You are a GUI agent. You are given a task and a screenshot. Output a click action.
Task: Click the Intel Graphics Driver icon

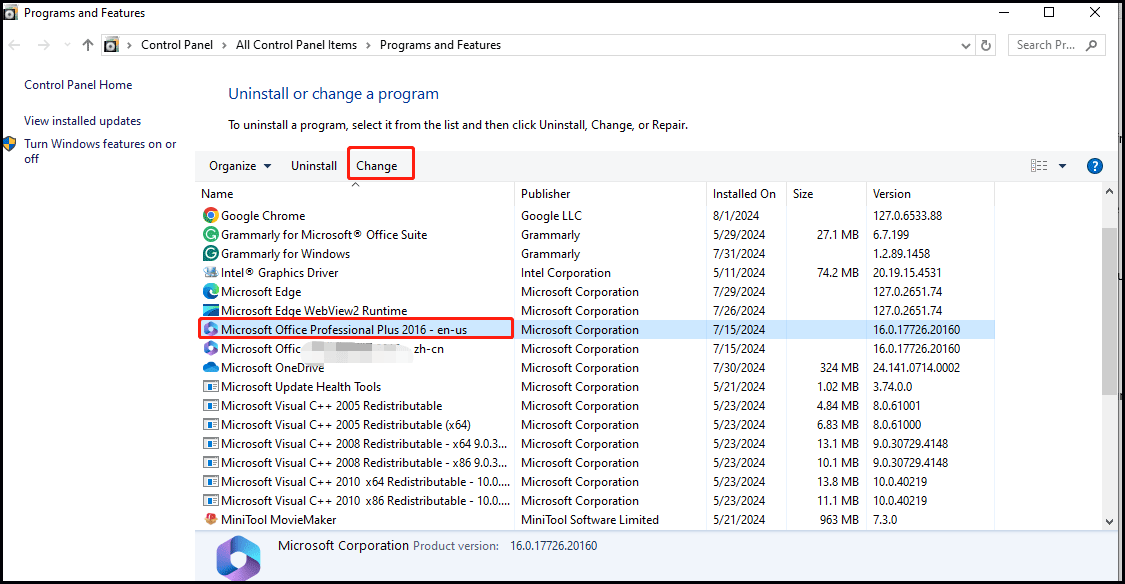point(210,272)
